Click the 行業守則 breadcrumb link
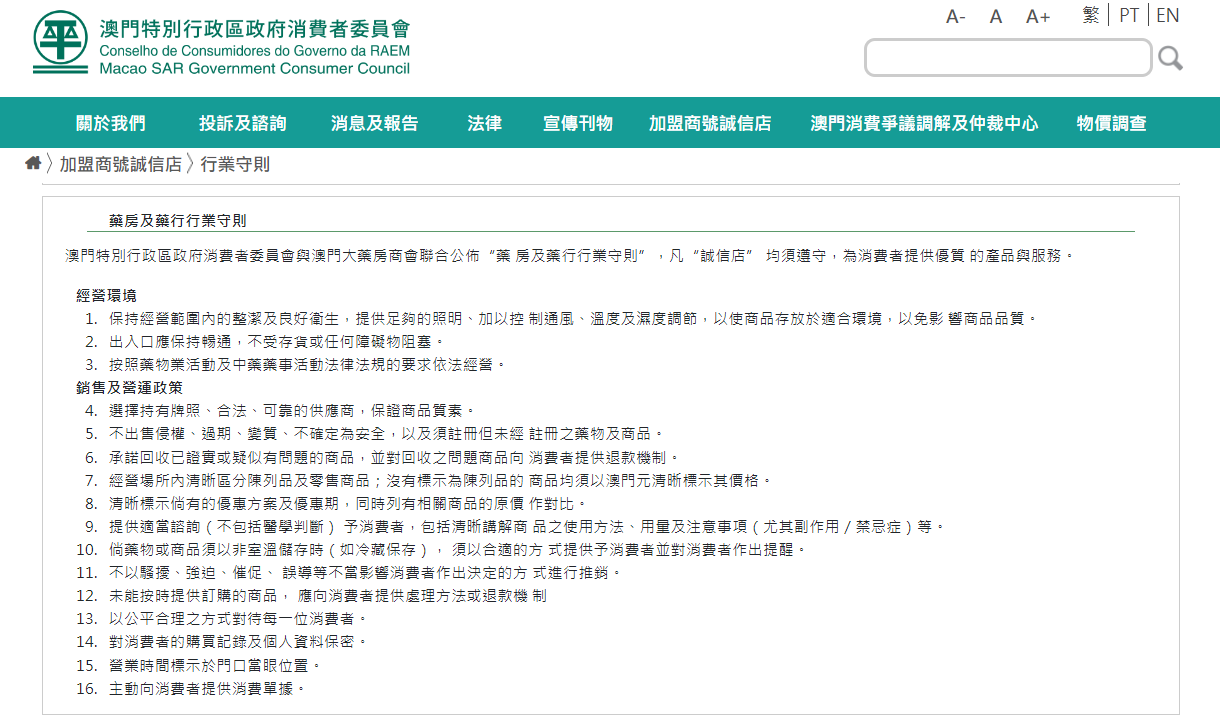 click(x=235, y=164)
